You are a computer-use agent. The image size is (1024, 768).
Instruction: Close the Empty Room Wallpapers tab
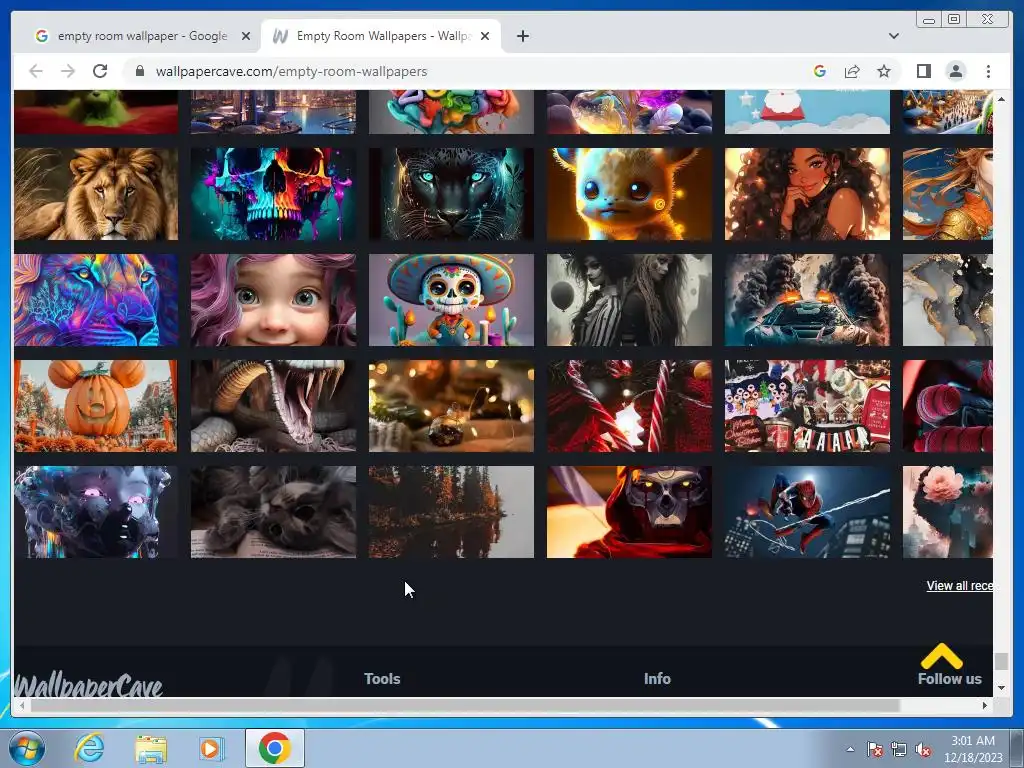tap(485, 36)
